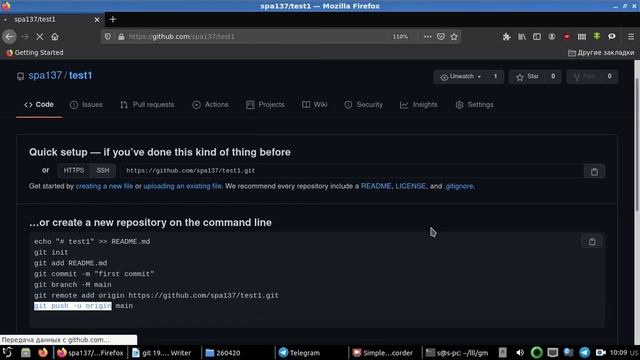Toggle the sidebar panel icon
This screenshot has width=640, height=360.
click(537, 36)
